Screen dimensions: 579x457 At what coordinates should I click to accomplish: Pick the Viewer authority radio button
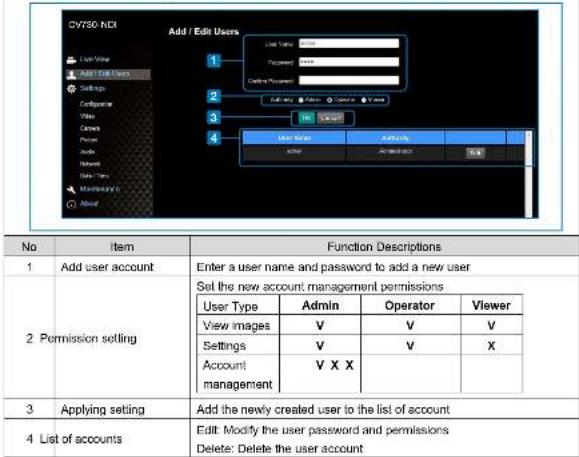tap(364, 100)
